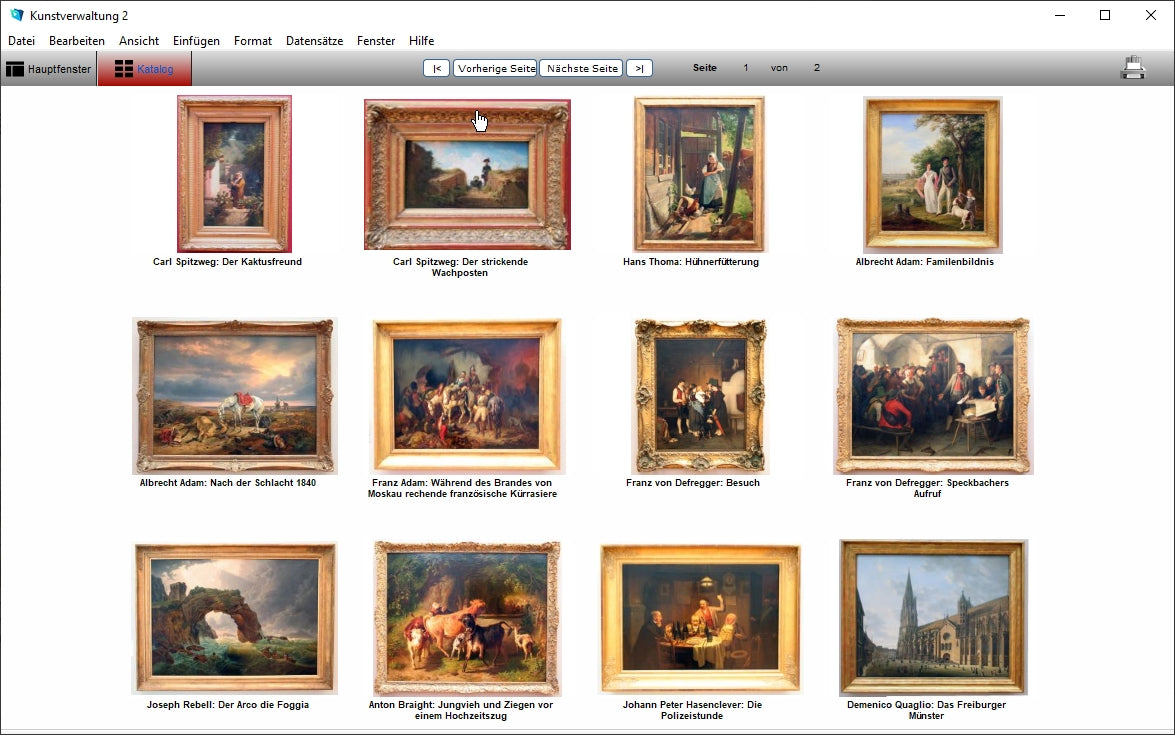This screenshot has height=735, width=1175.
Task: Expand the Datensätze menu
Action: coord(314,41)
